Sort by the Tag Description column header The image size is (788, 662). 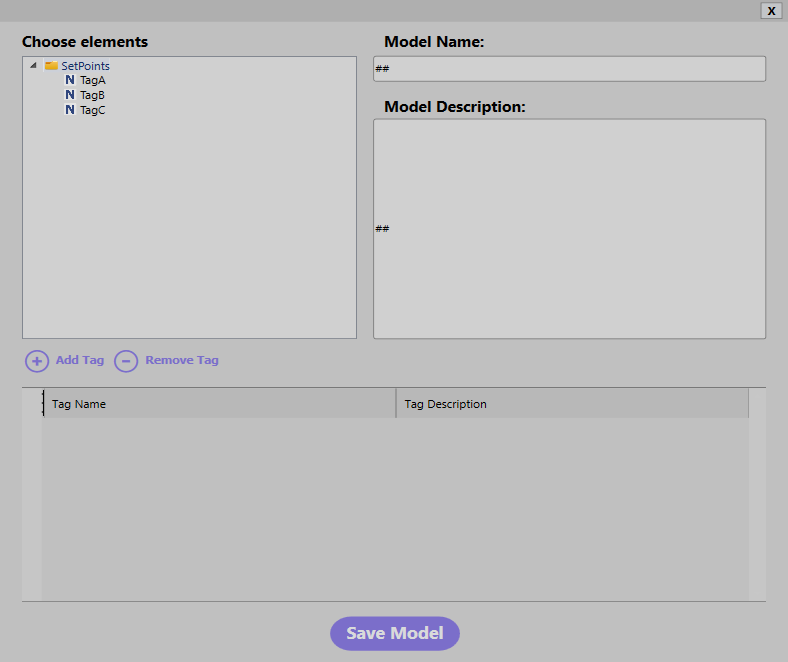[571, 404]
